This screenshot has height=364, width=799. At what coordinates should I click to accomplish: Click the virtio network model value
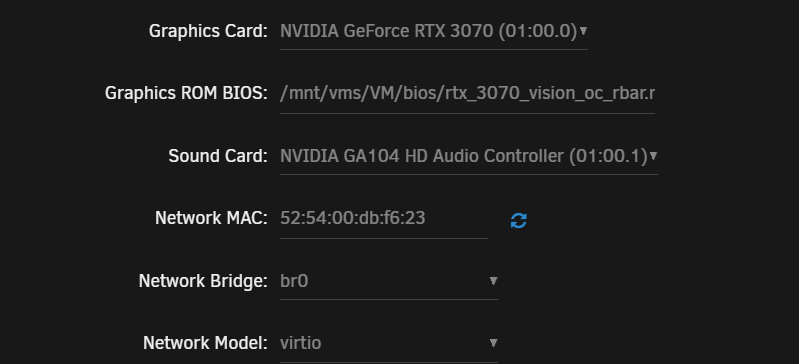(x=301, y=343)
